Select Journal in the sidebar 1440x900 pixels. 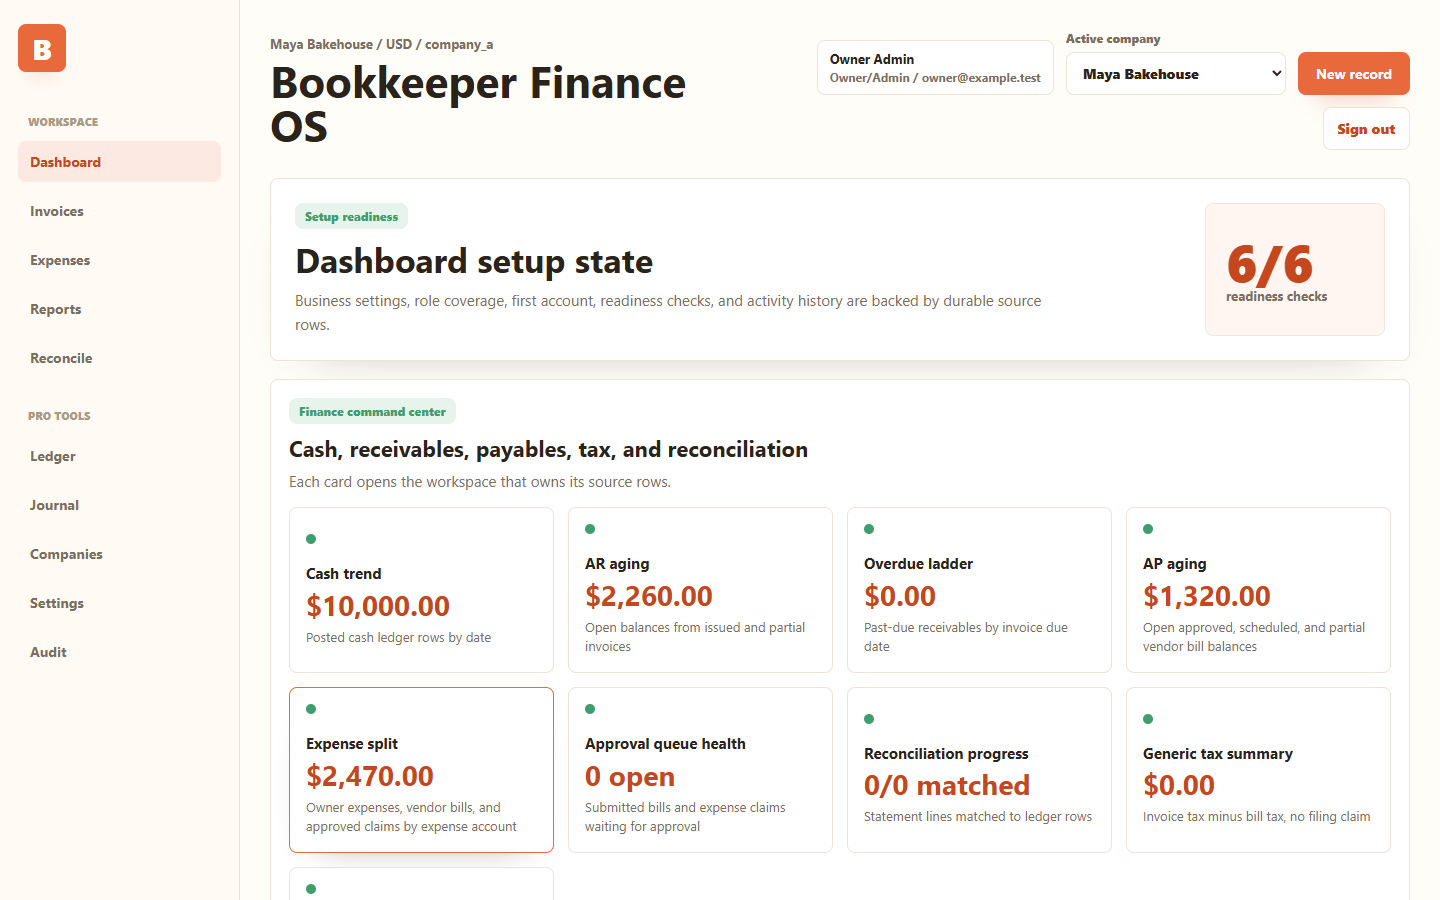(x=119, y=505)
